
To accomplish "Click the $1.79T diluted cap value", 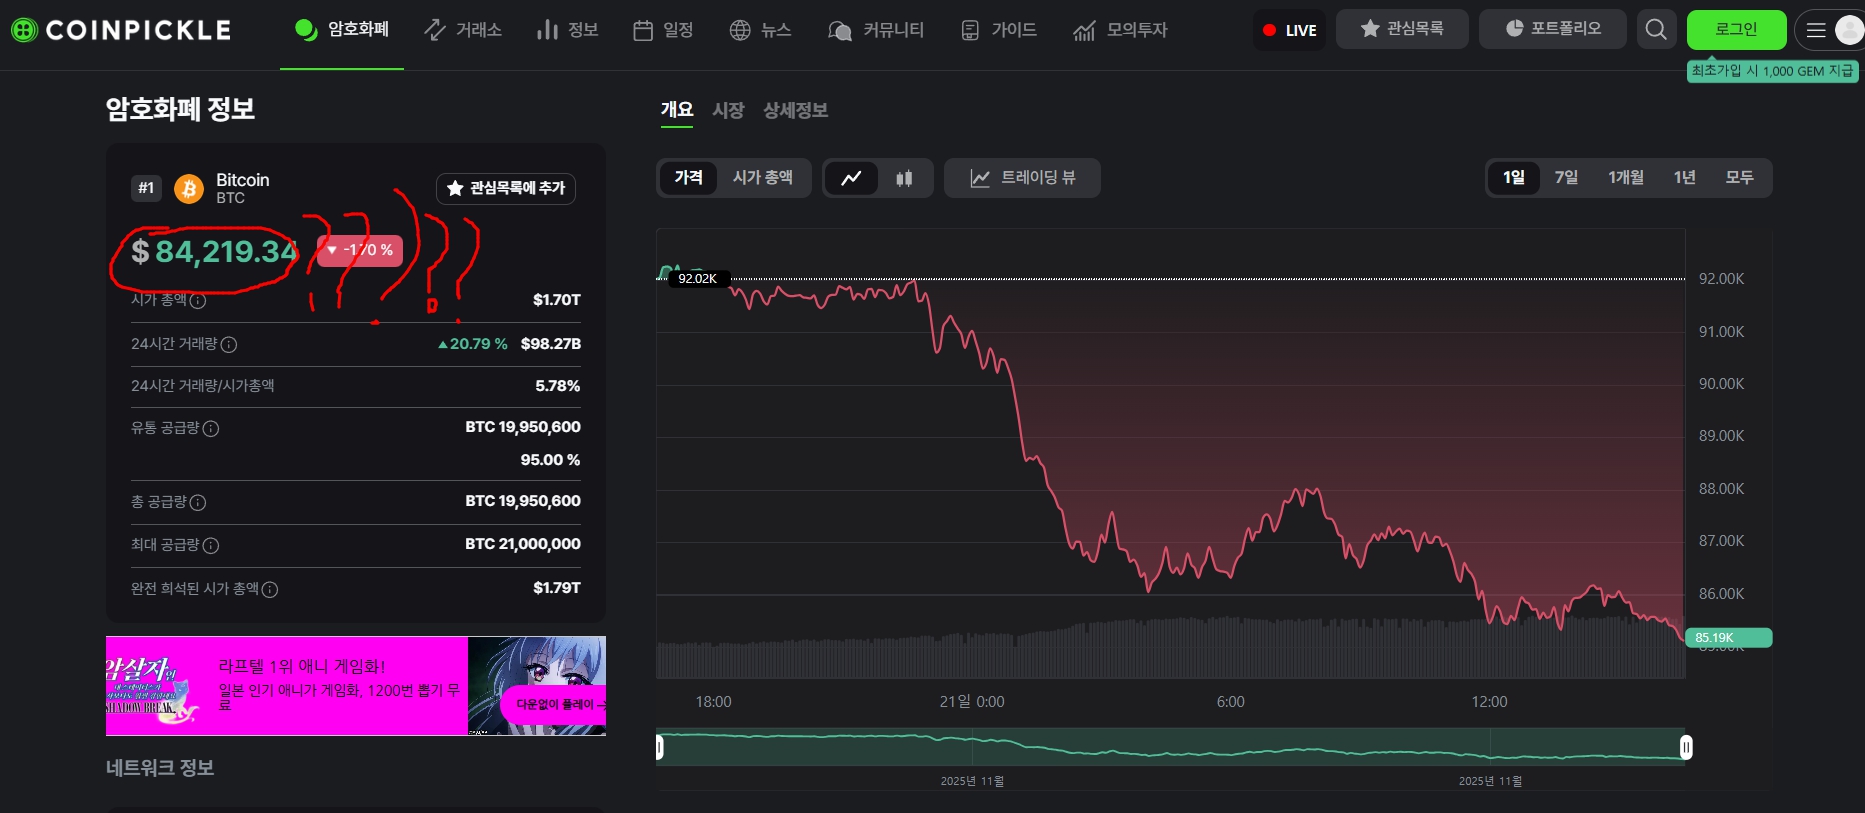I will [557, 588].
